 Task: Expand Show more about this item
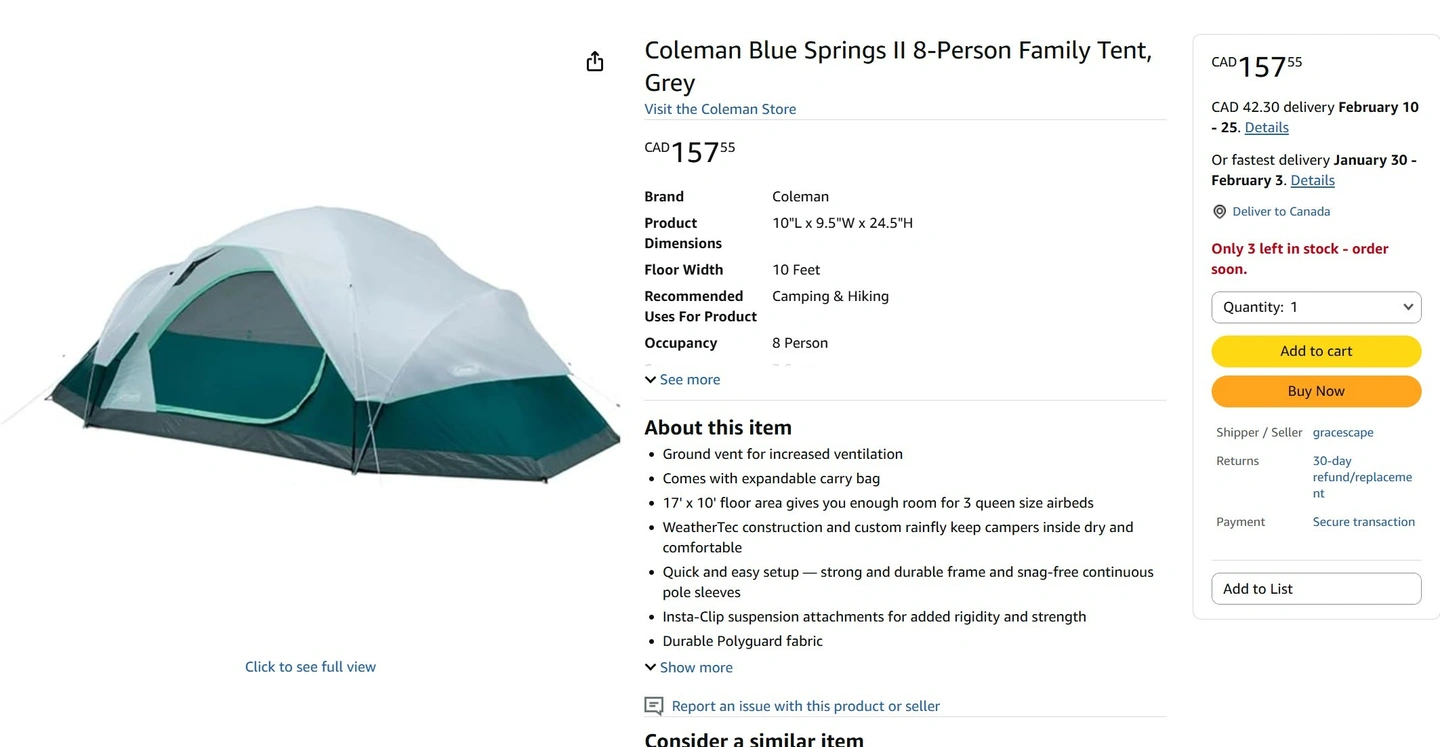[696, 668]
